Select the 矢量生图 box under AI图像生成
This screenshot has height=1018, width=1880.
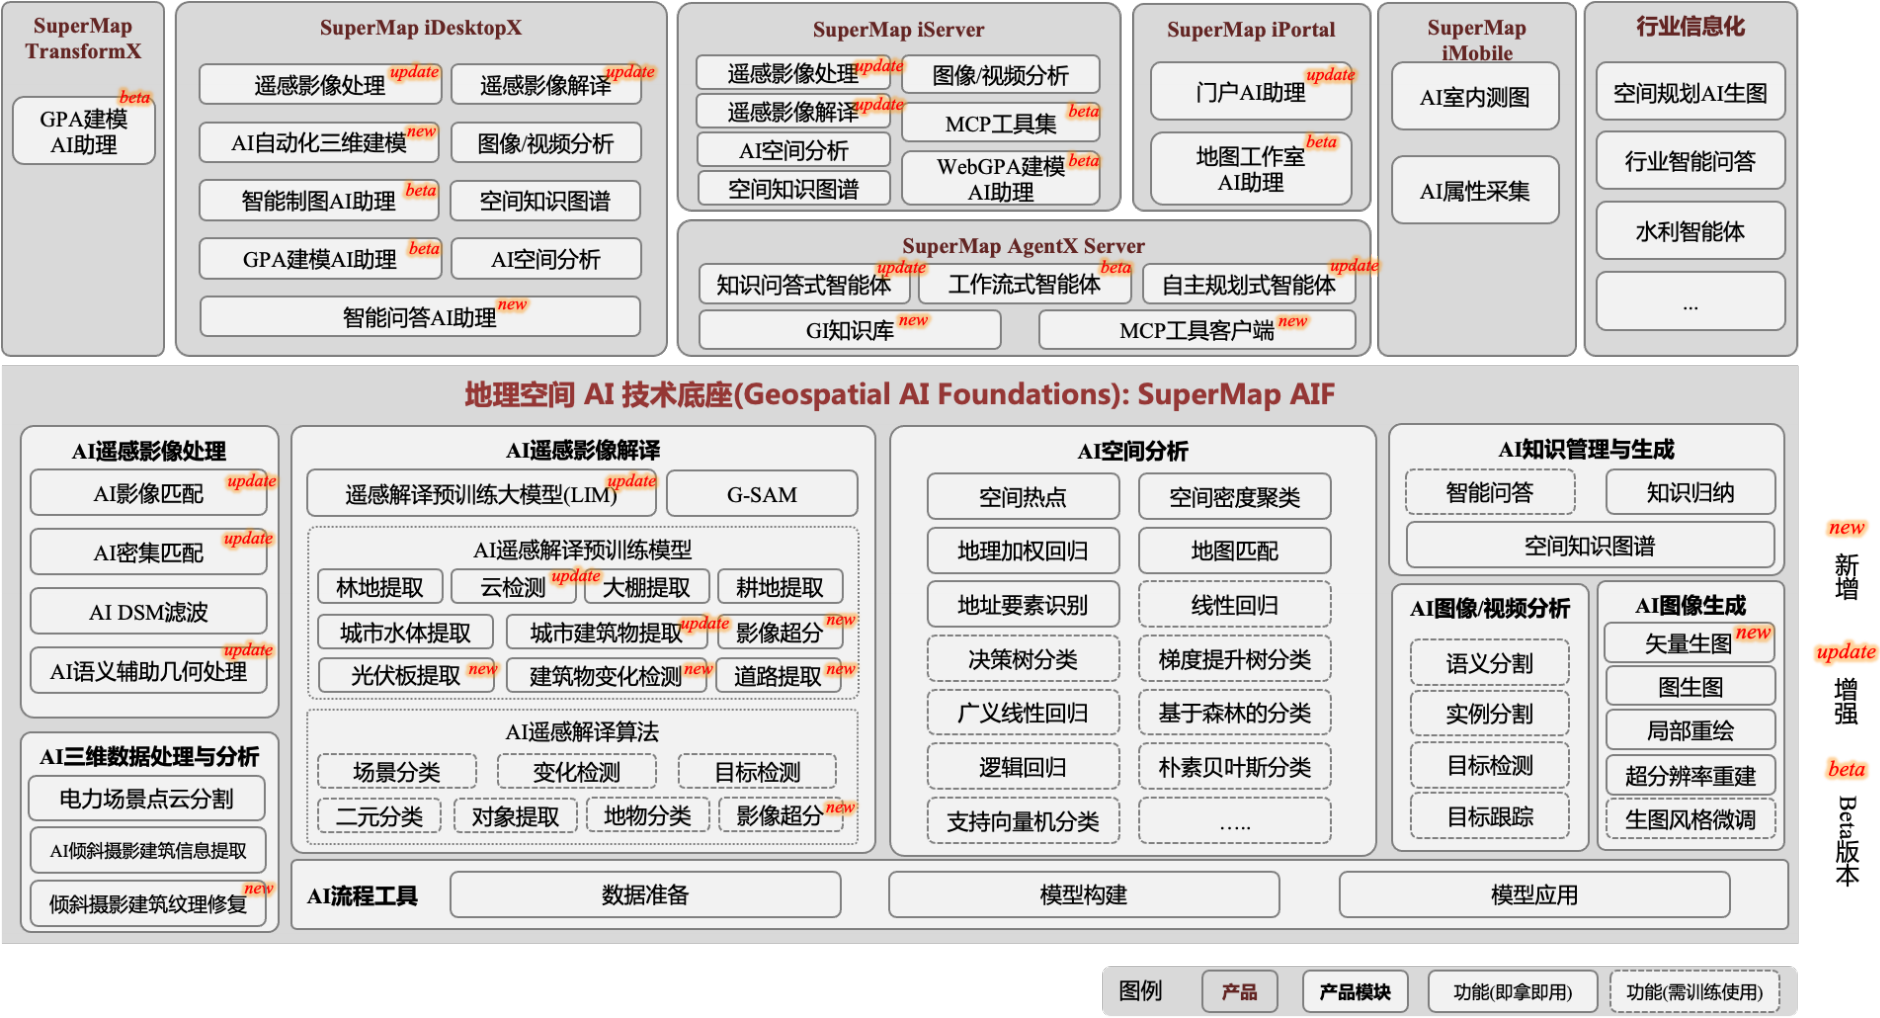pyautogui.click(x=1689, y=643)
